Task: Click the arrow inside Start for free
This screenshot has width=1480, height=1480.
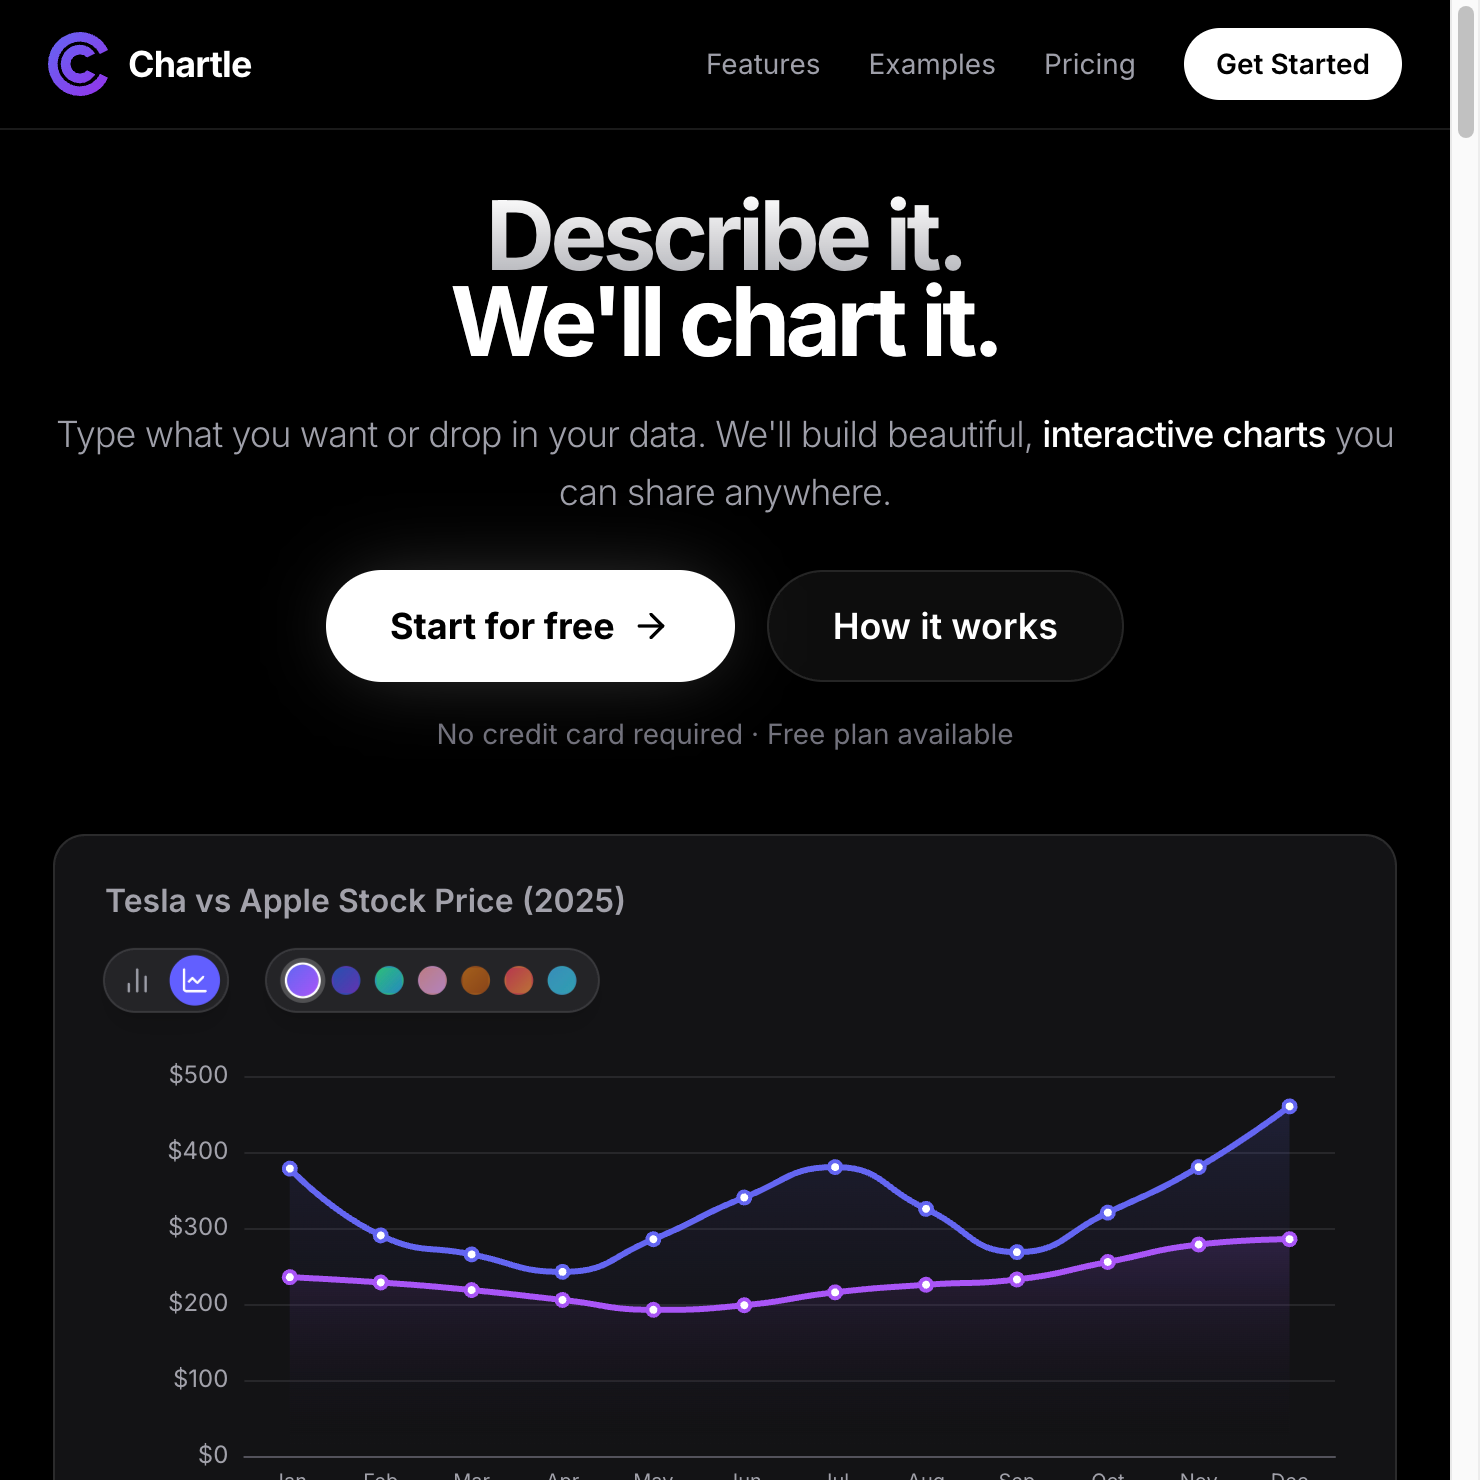Action: (x=652, y=626)
